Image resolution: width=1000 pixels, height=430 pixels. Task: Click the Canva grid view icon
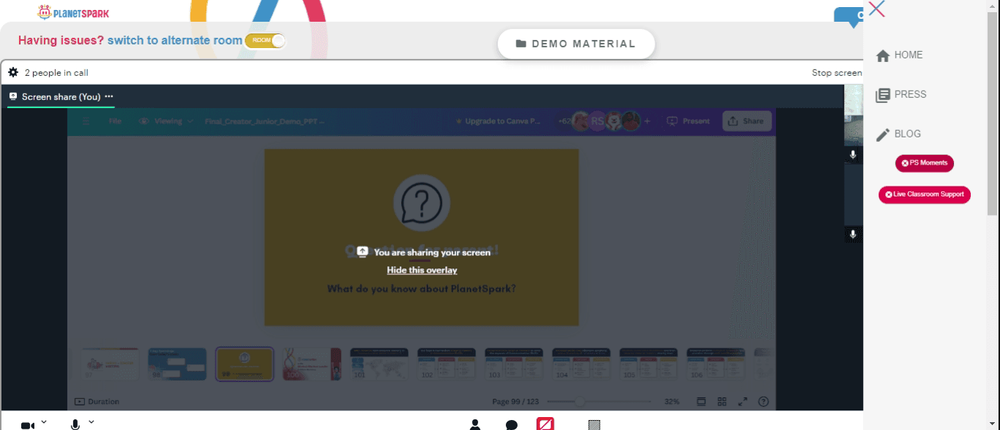point(722,401)
